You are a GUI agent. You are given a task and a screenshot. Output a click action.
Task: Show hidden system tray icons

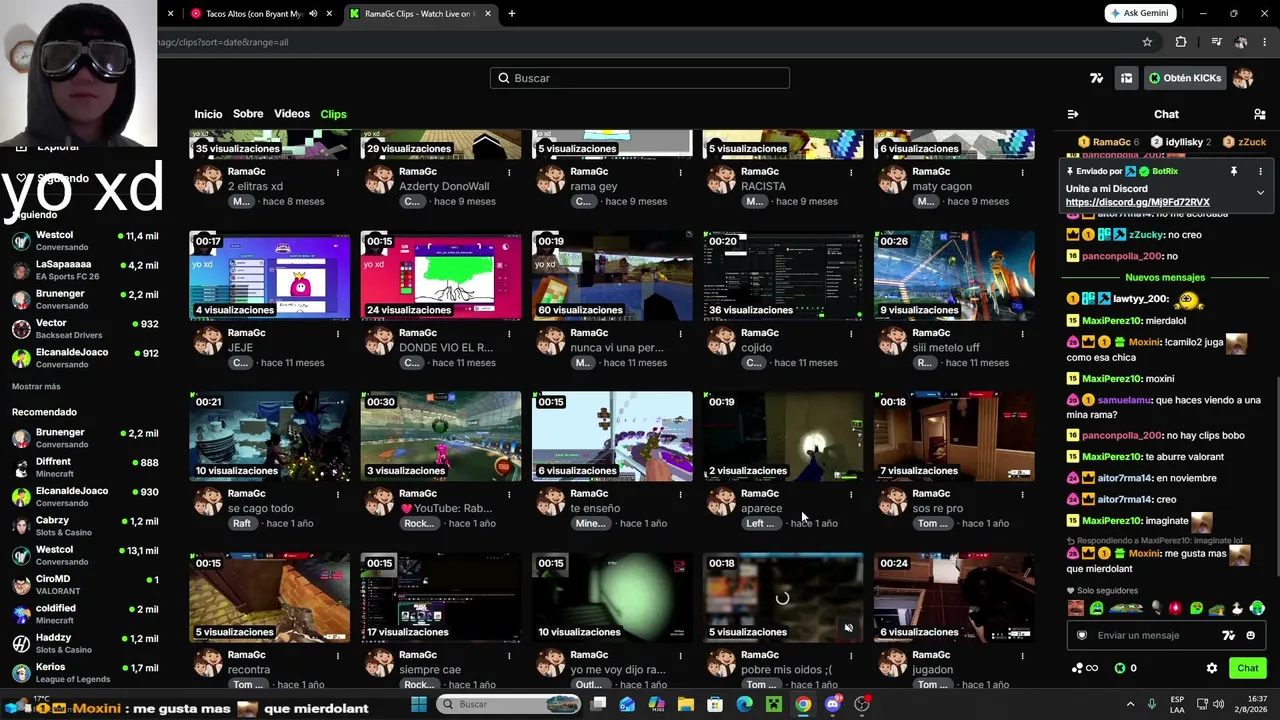(1131, 704)
